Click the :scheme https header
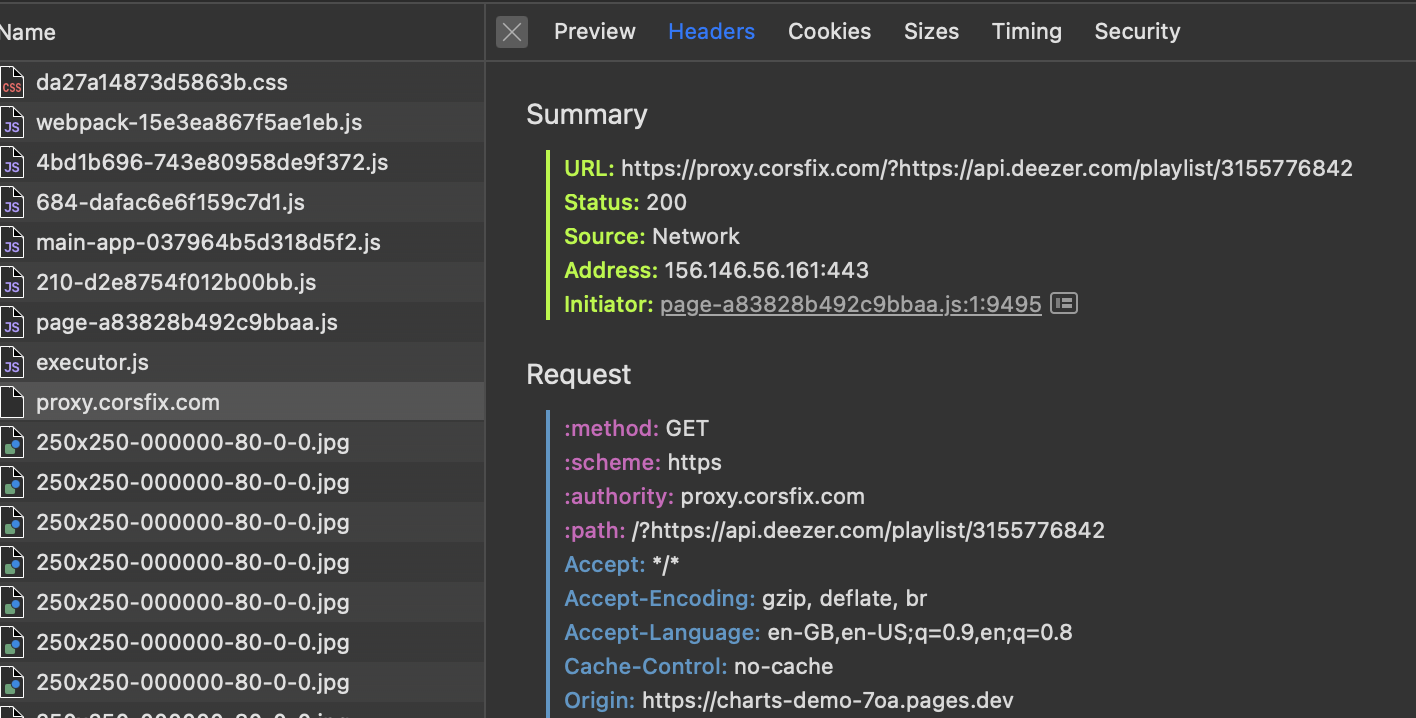The image size is (1416, 718). tap(643, 462)
